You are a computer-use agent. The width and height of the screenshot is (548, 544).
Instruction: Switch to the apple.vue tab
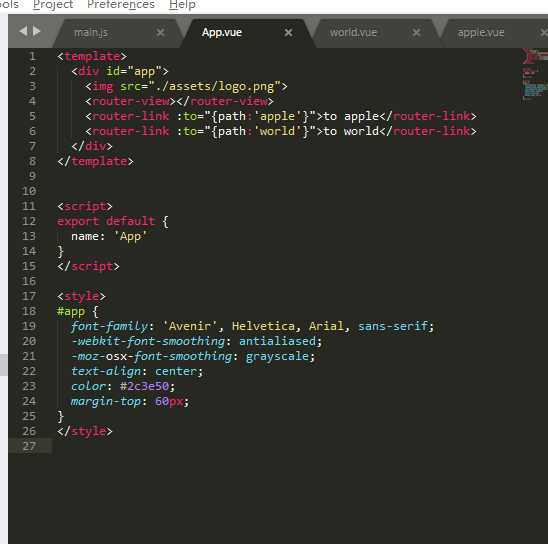[481, 32]
